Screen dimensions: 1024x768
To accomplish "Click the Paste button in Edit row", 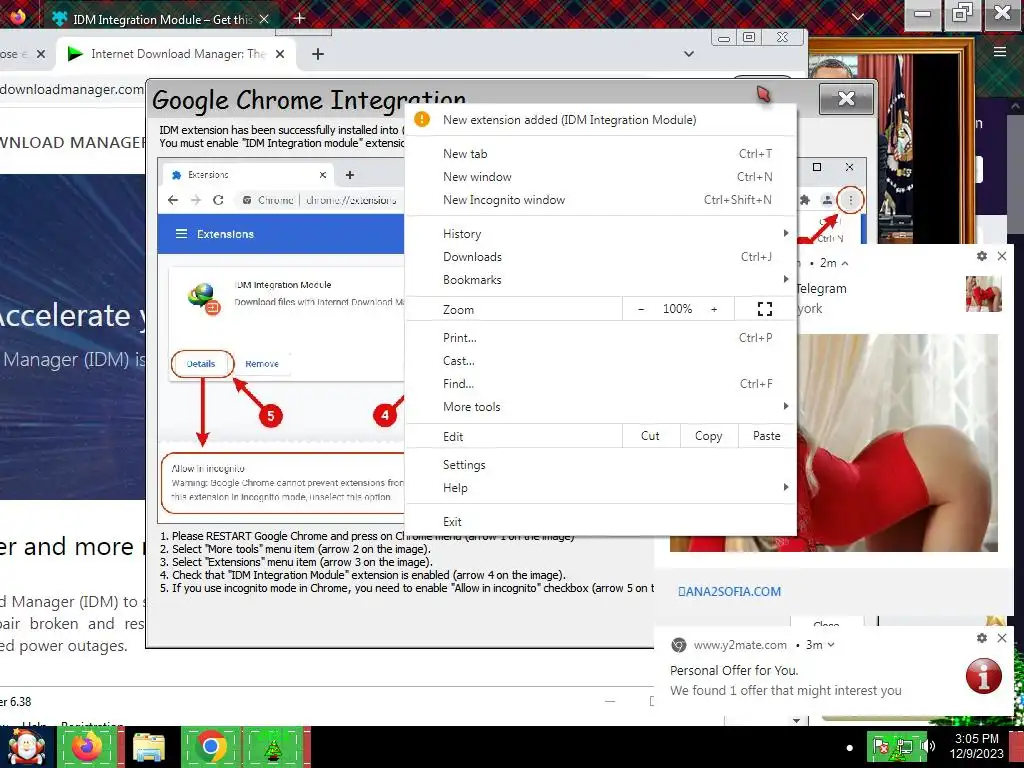I will click(x=767, y=436).
